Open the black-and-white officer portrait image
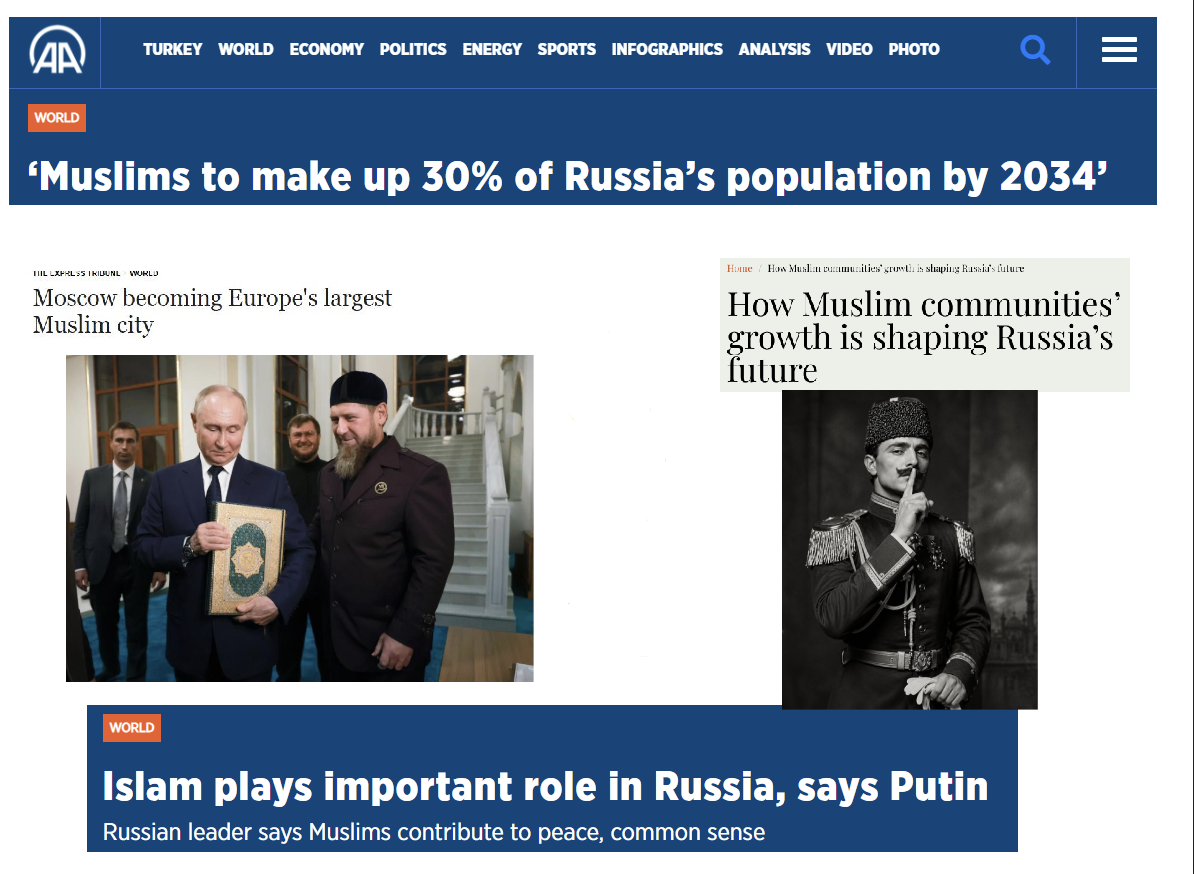The height and width of the screenshot is (874, 1194). pyautogui.click(x=909, y=549)
